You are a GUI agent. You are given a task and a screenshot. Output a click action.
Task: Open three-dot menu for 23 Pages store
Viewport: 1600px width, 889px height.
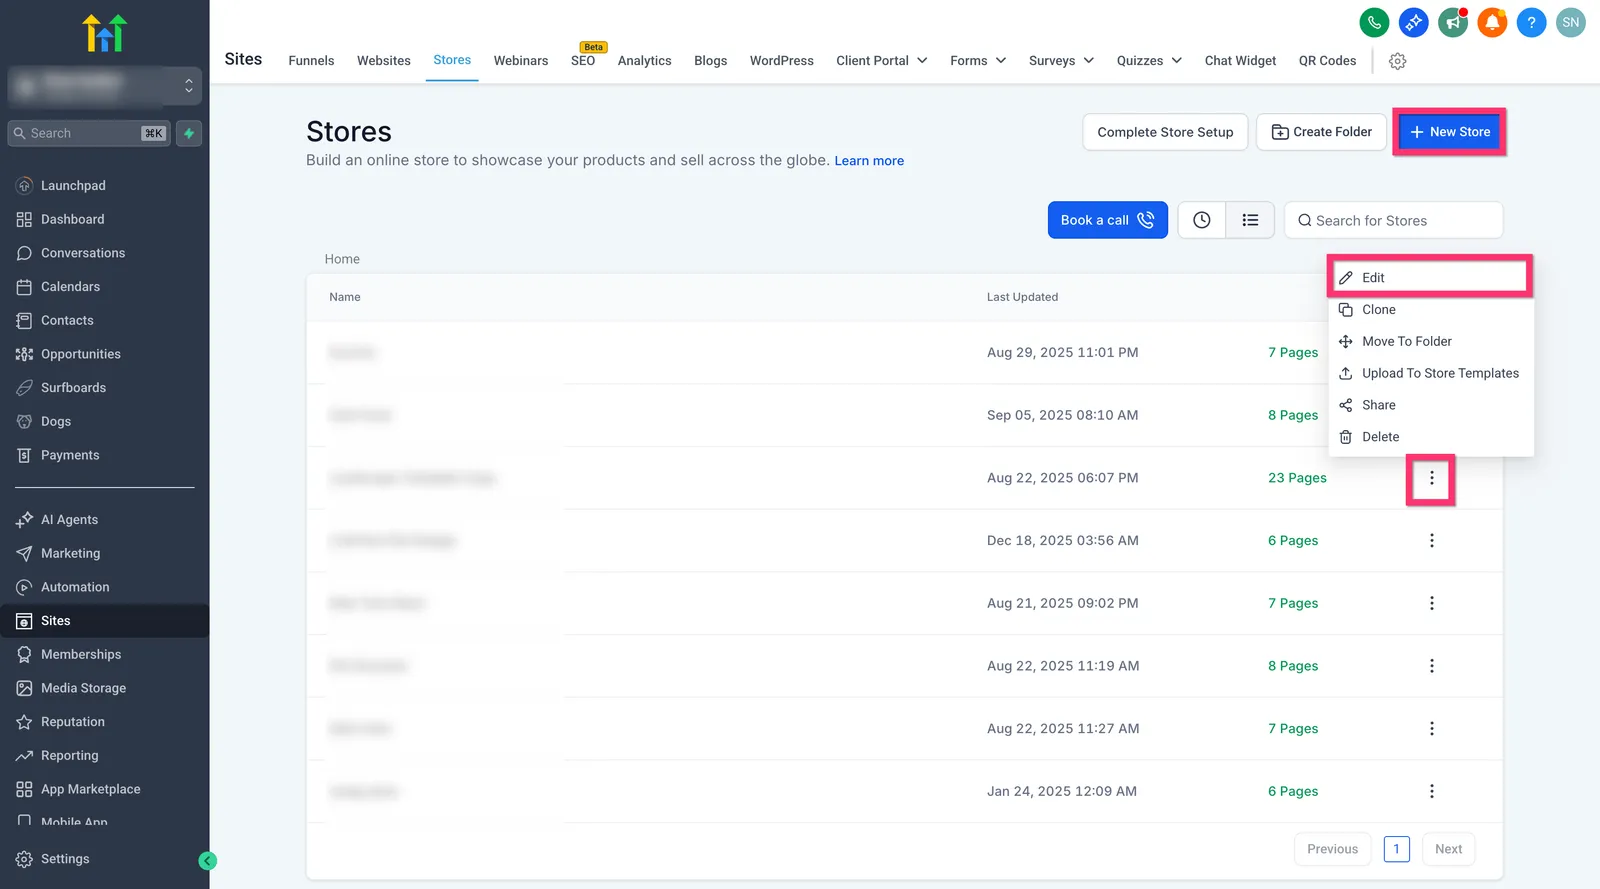pyautogui.click(x=1431, y=478)
